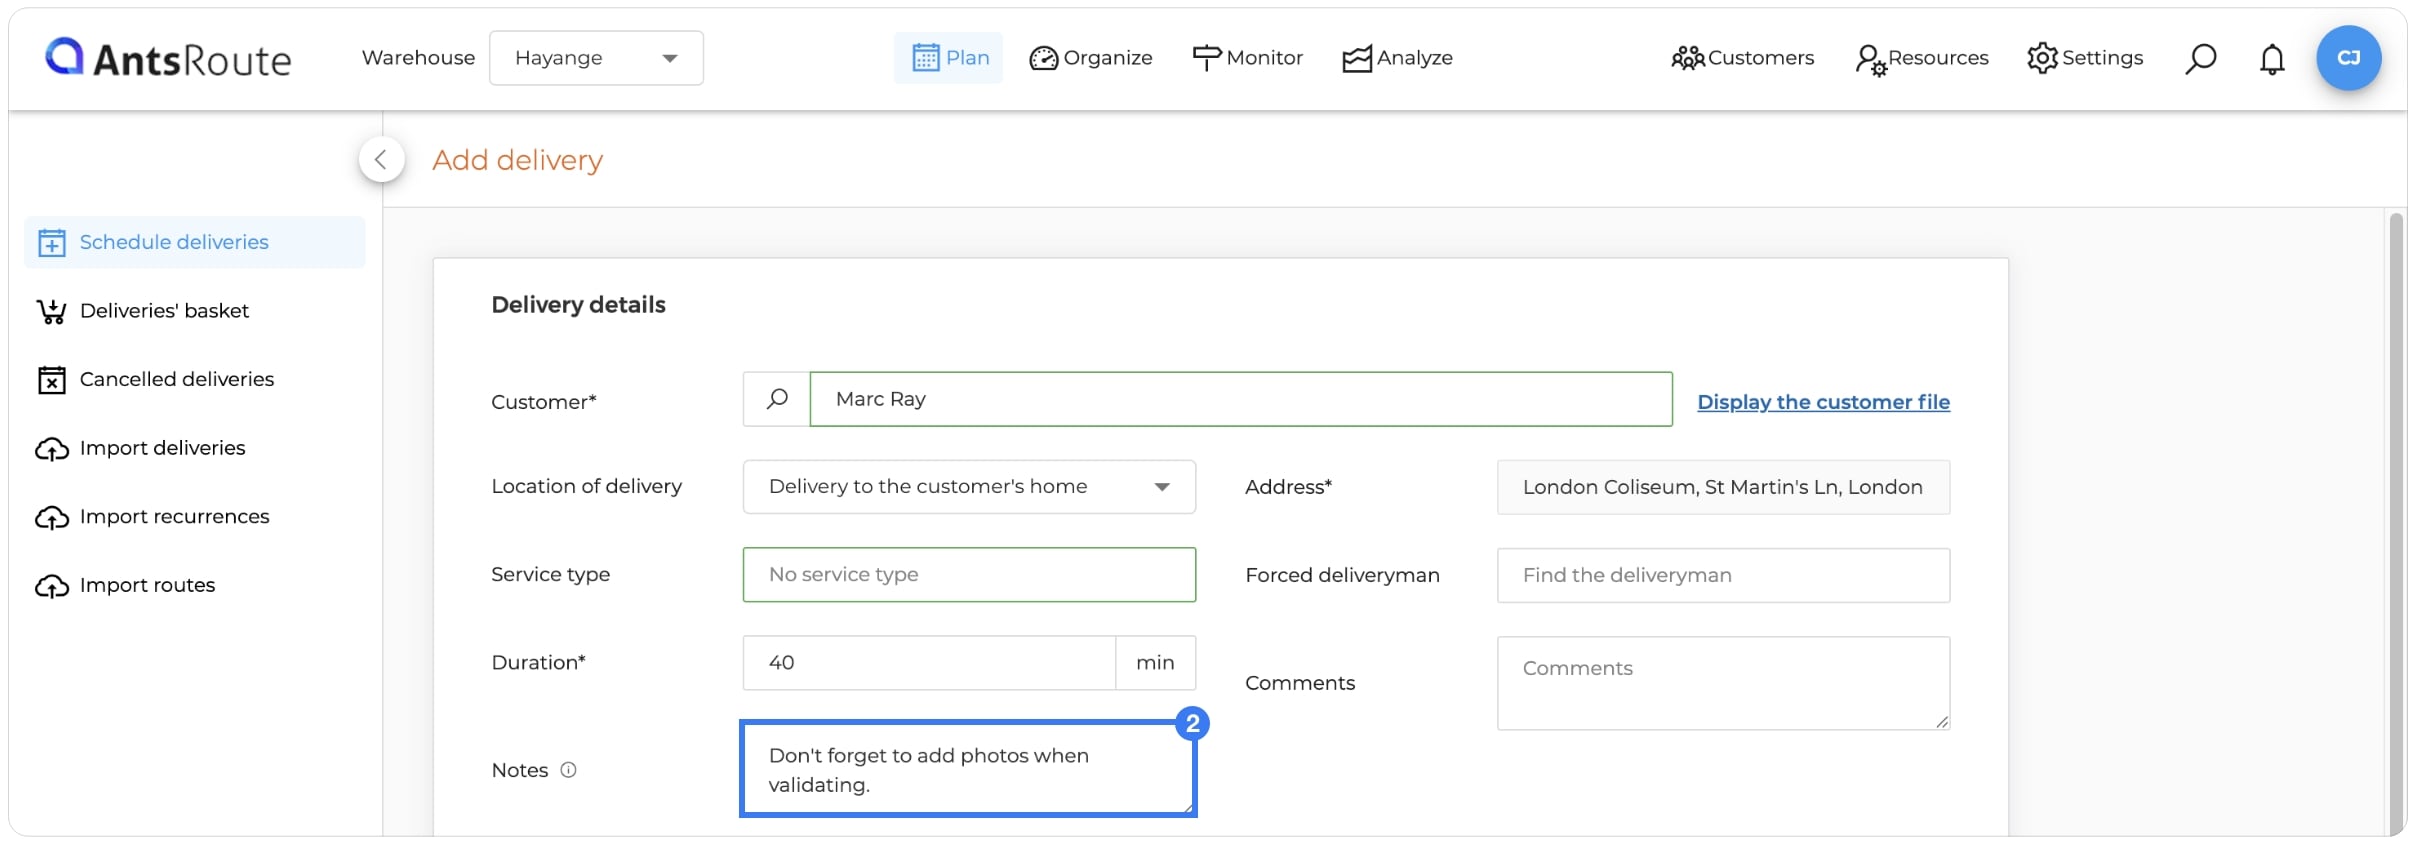Click the Duration field showing 40
The width and height of the screenshot is (2410, 844).
point(929,663)
